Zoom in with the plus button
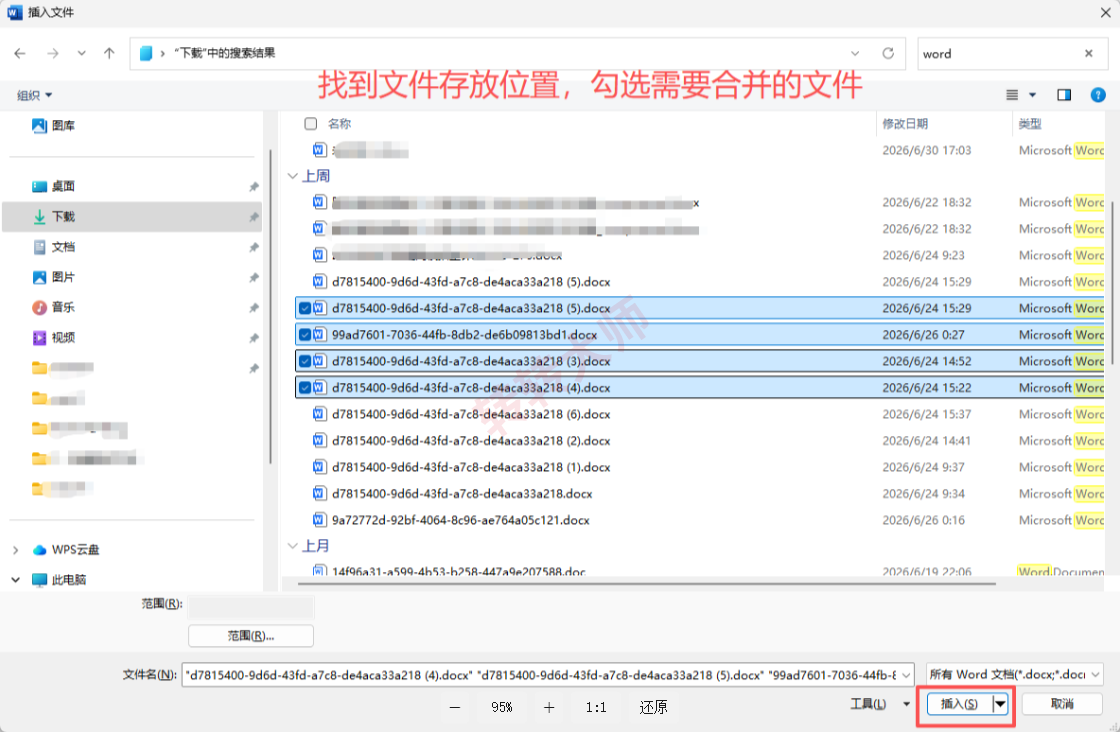This screenshot has width=1120, height=732. tap(549, 708)
